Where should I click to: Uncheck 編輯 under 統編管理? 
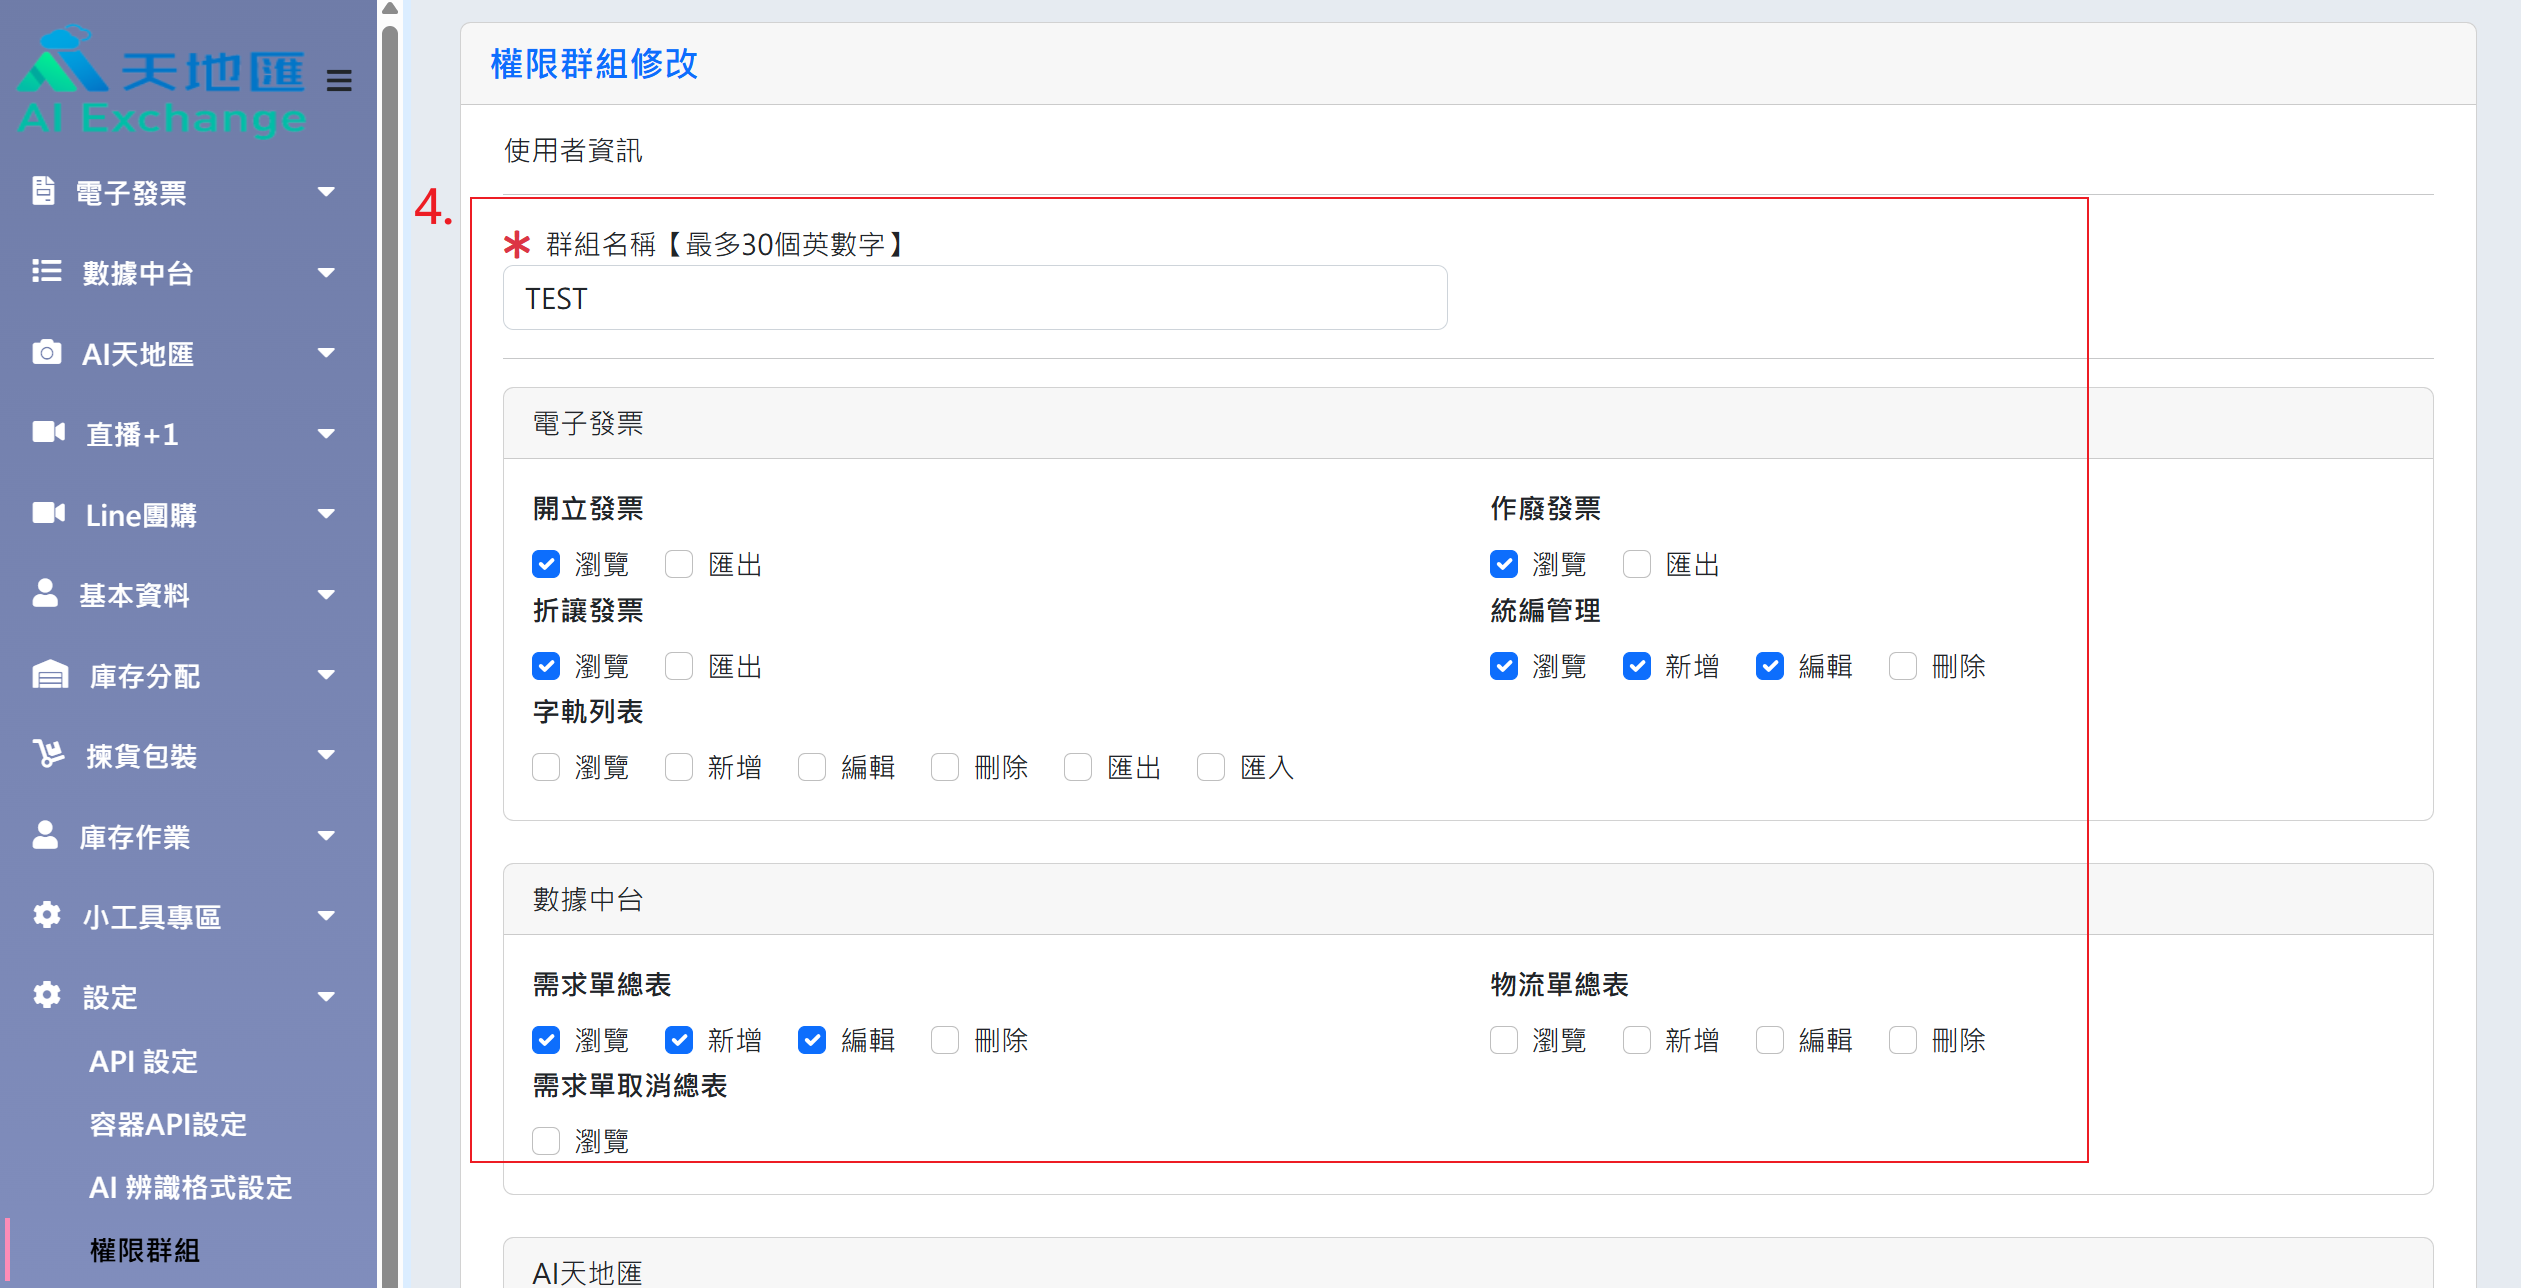pyautogui.click(x=1770, y=667)
